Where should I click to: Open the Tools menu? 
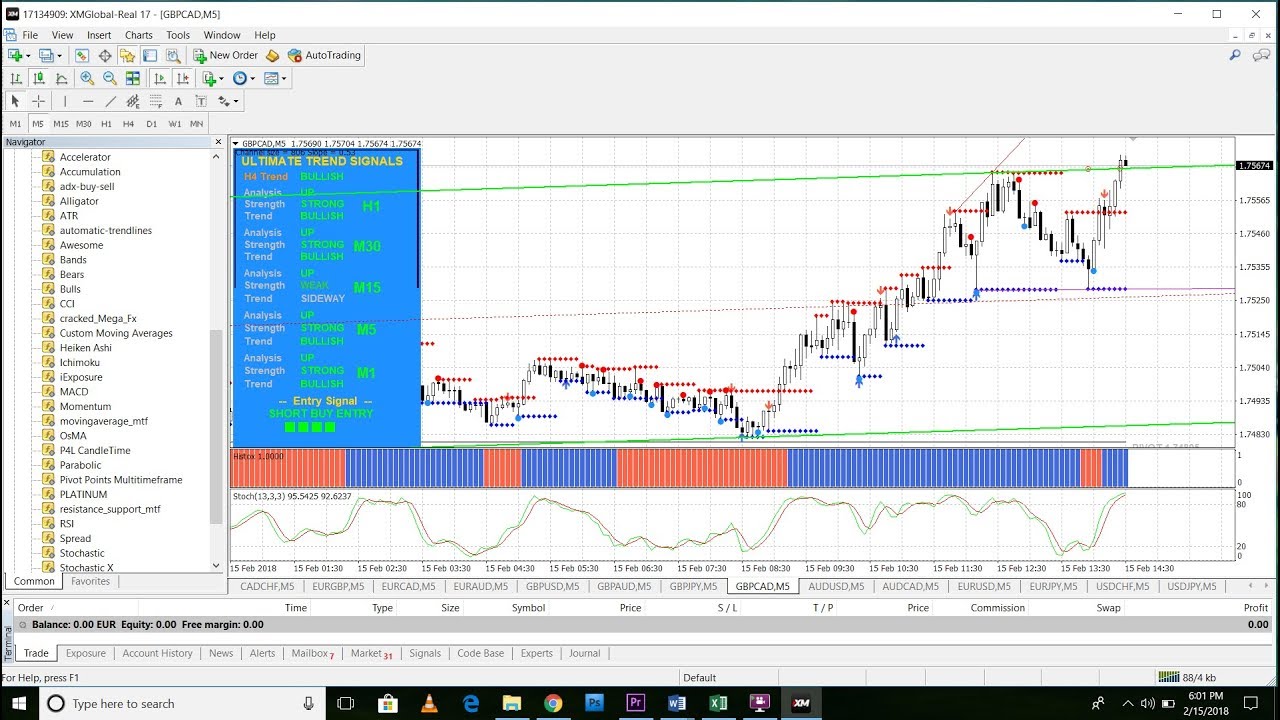178,35
